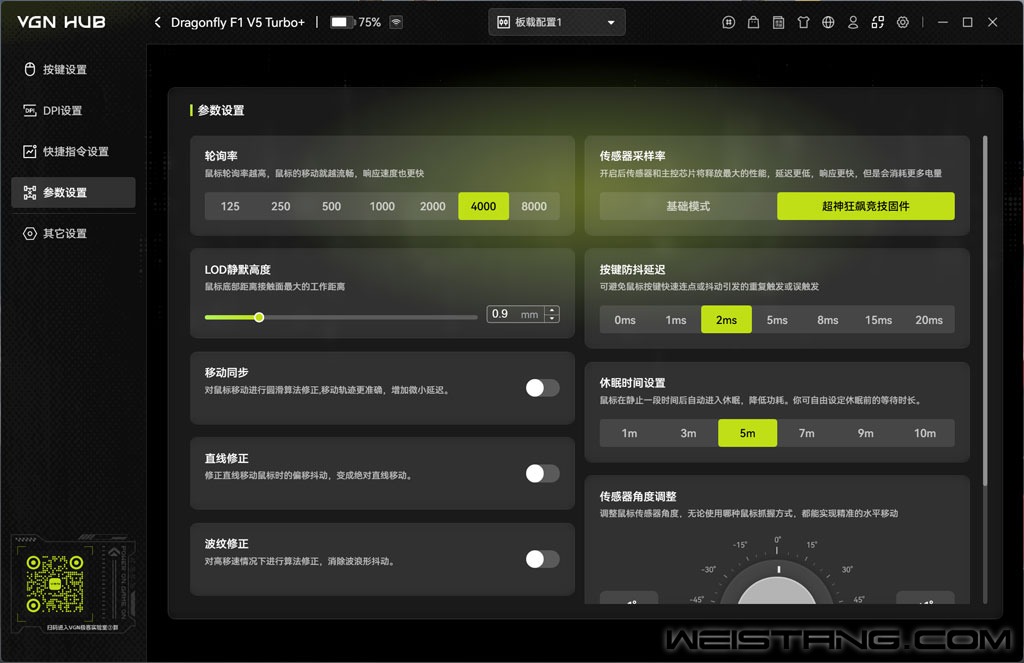Click the VGN HUB logo

[61, 22]
